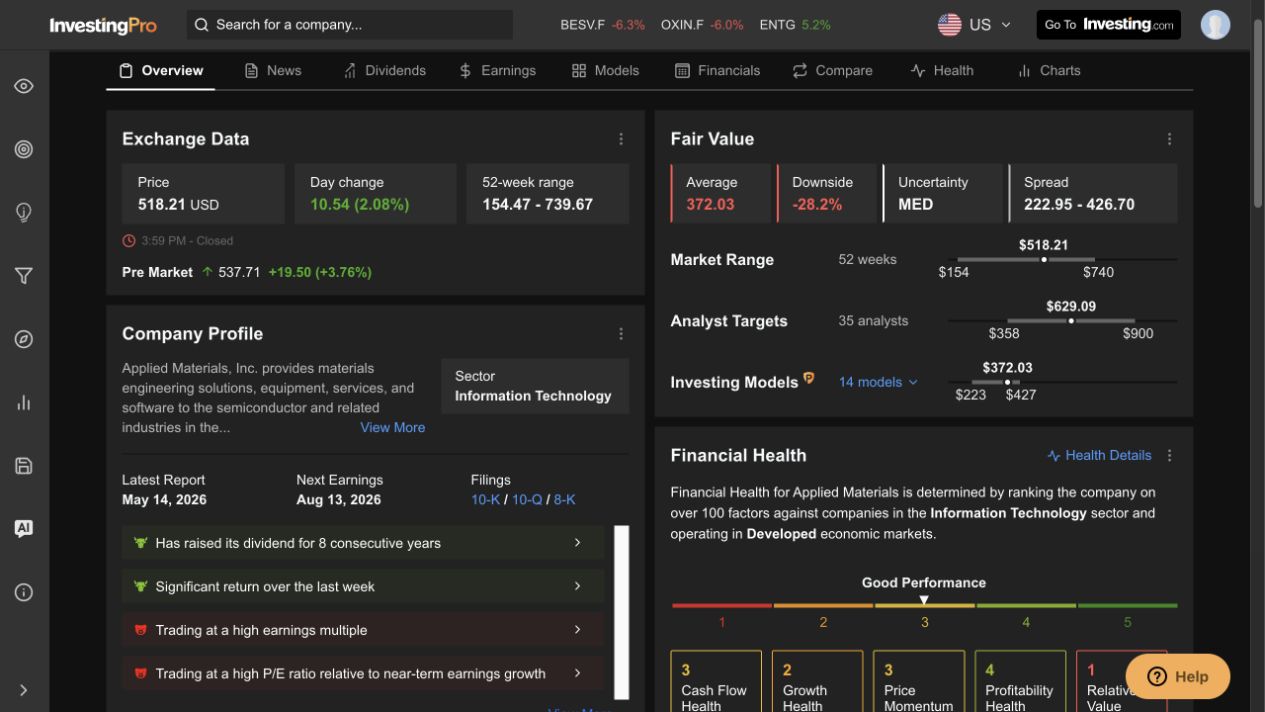Open Exchange Data three-dot menu
1265x712 pixels.
(x=620, y=139)
